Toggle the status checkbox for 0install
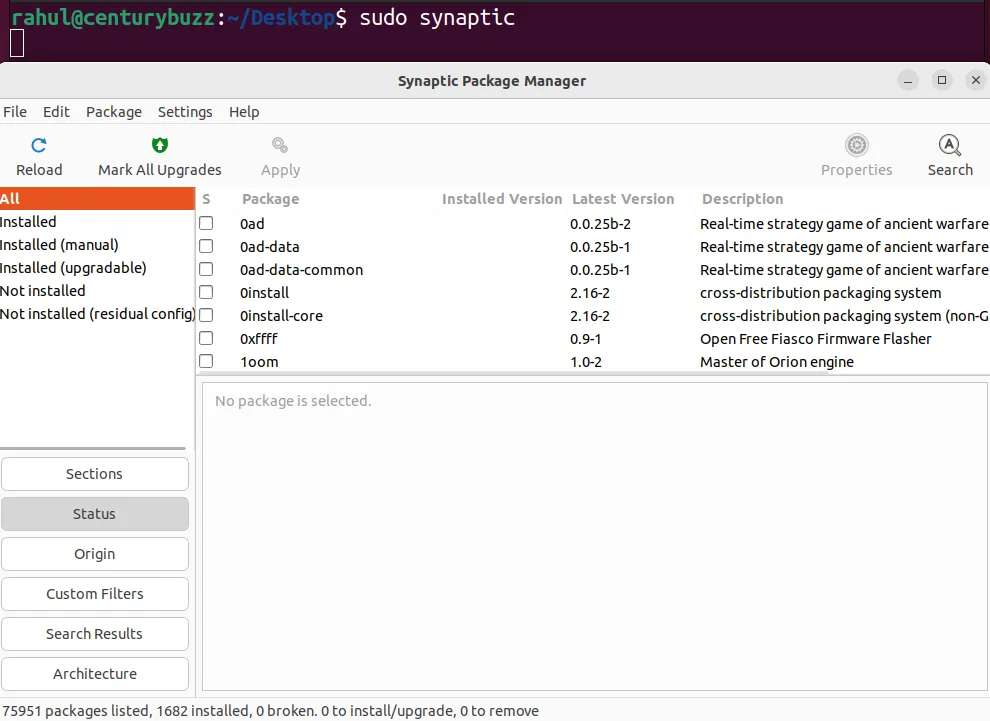Screen dimensions: 990x721 (x=206, y=292)
